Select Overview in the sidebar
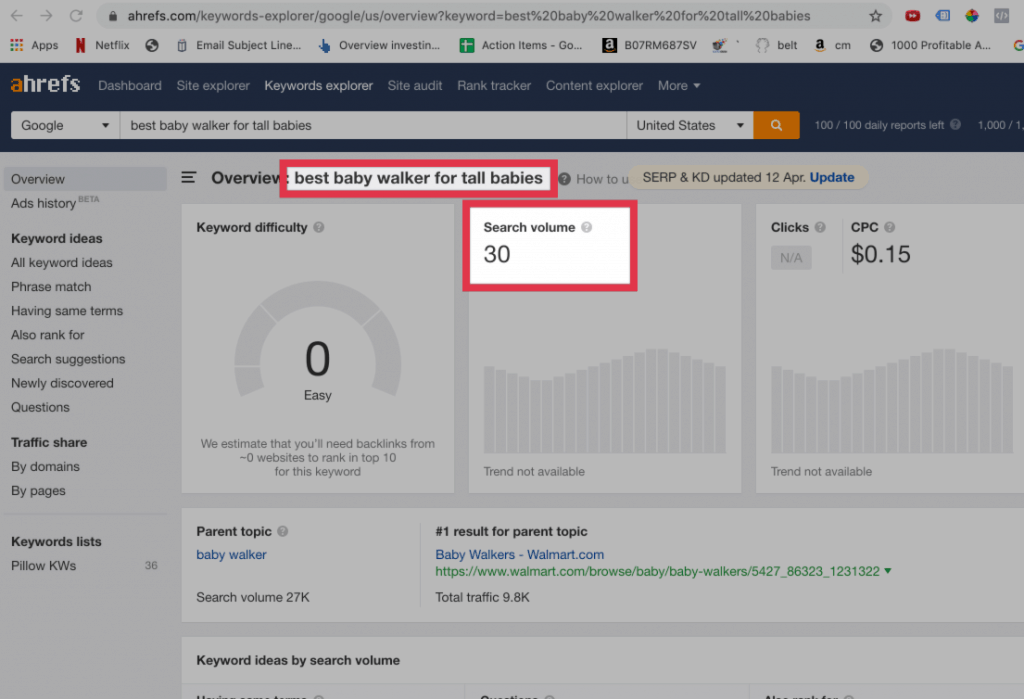This screenshot has width=1024, height=699. click(85, 179)
